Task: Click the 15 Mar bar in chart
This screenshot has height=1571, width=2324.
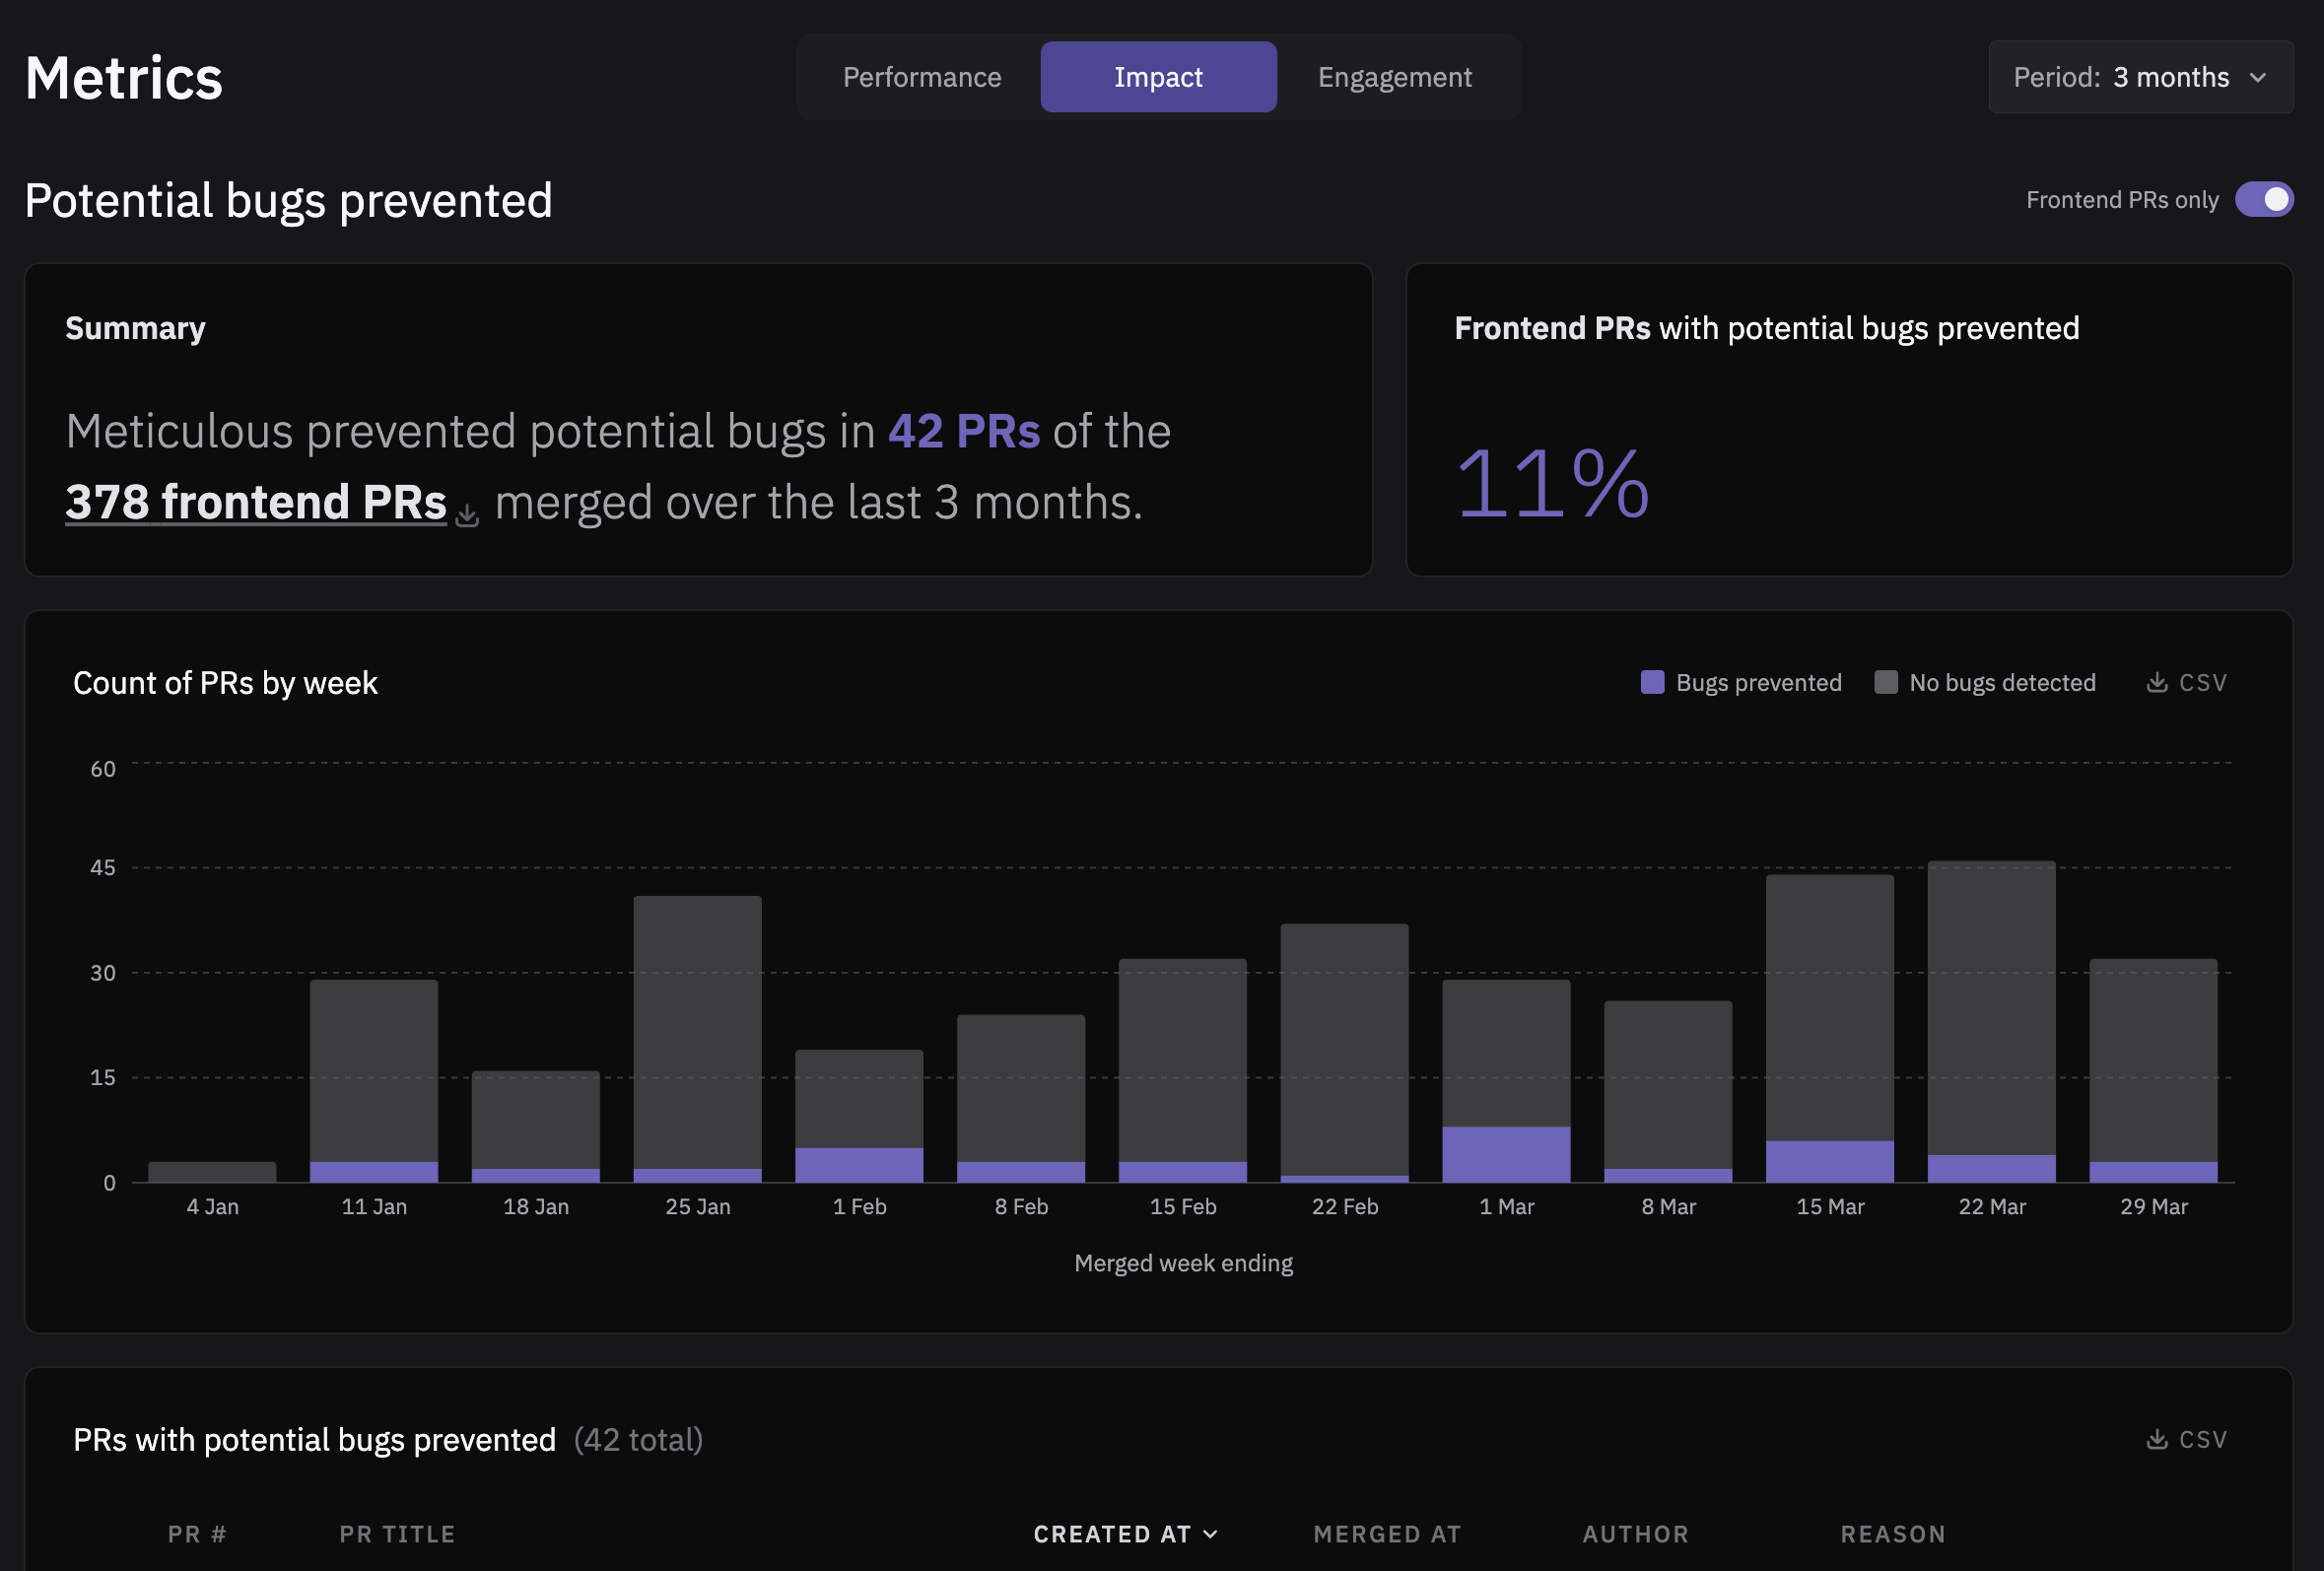Action: pos(1829,1028)
